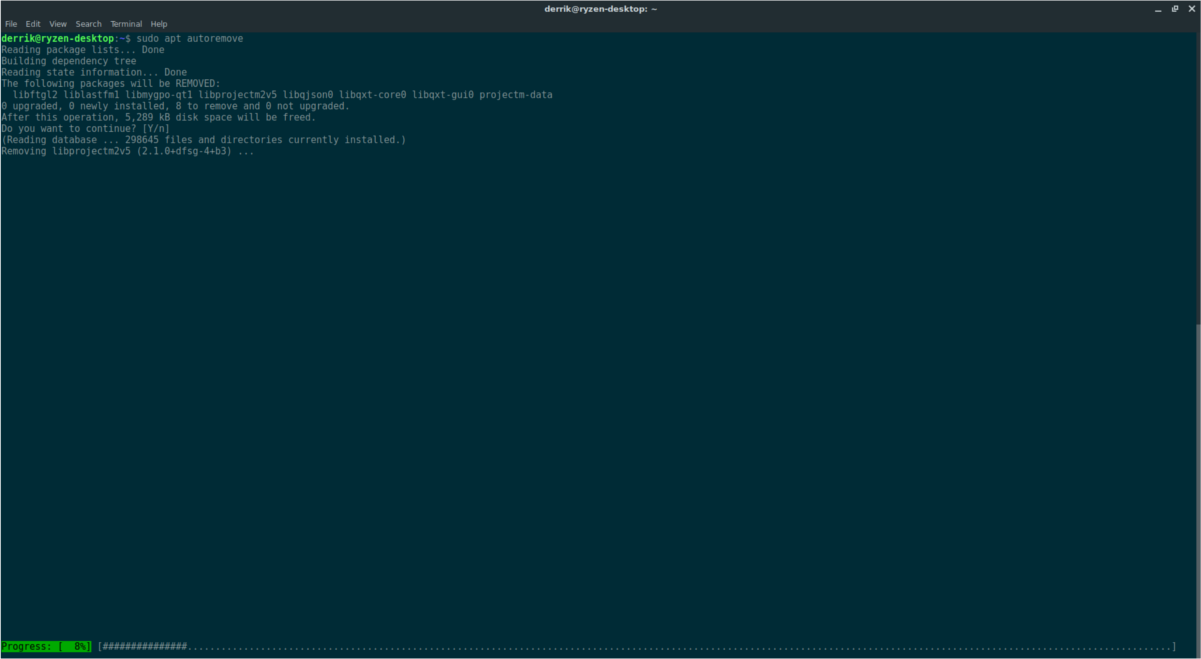
Task: Click 'The following packages will be REMOVED:' line
Action: click(x=110, y=83)
